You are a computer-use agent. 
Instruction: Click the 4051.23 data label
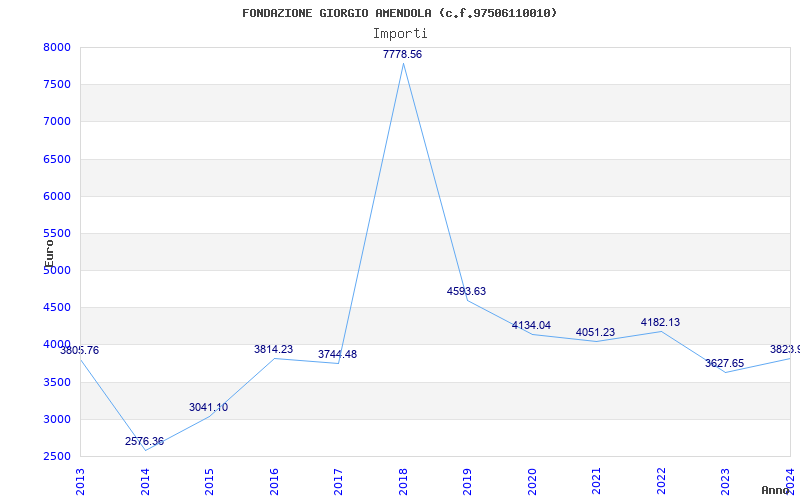coord(595,333)
